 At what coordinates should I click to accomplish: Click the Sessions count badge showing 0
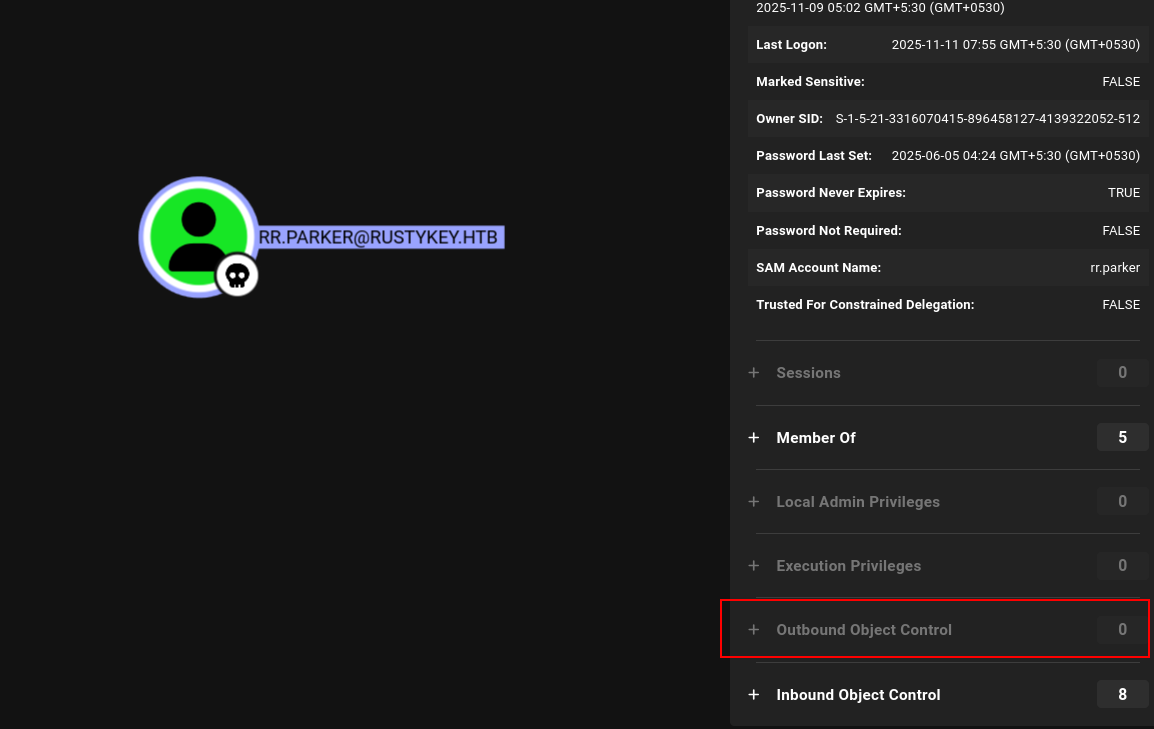coord(1122,373)
